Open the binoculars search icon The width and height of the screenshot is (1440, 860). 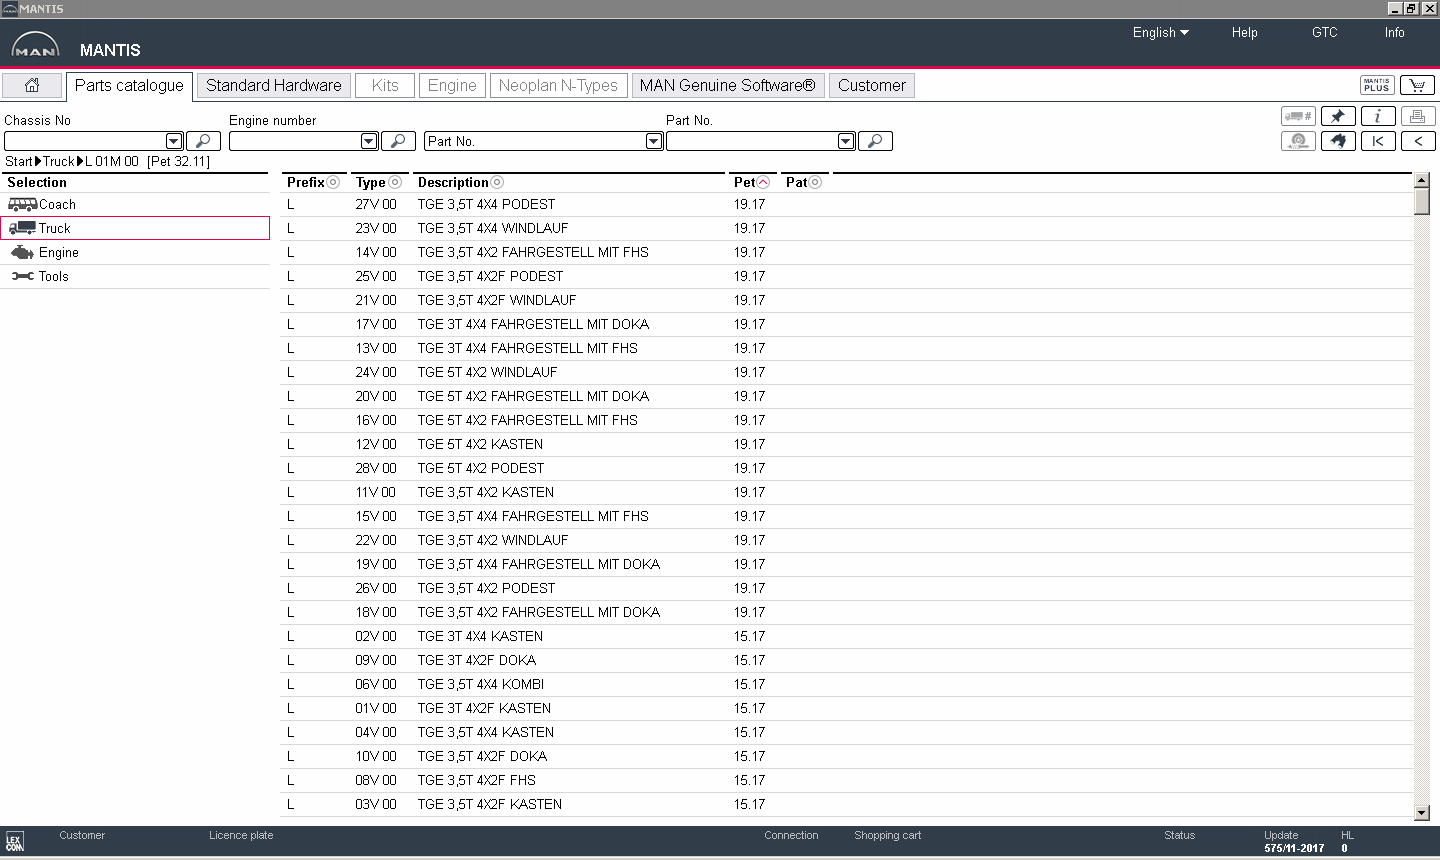(x=1338, y=141)
